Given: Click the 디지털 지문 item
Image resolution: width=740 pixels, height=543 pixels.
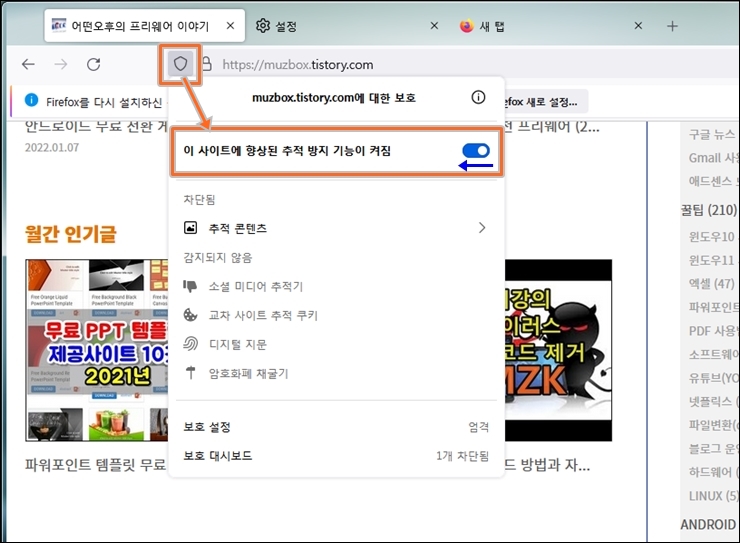Looking at the screenshot, I should 238,344.
